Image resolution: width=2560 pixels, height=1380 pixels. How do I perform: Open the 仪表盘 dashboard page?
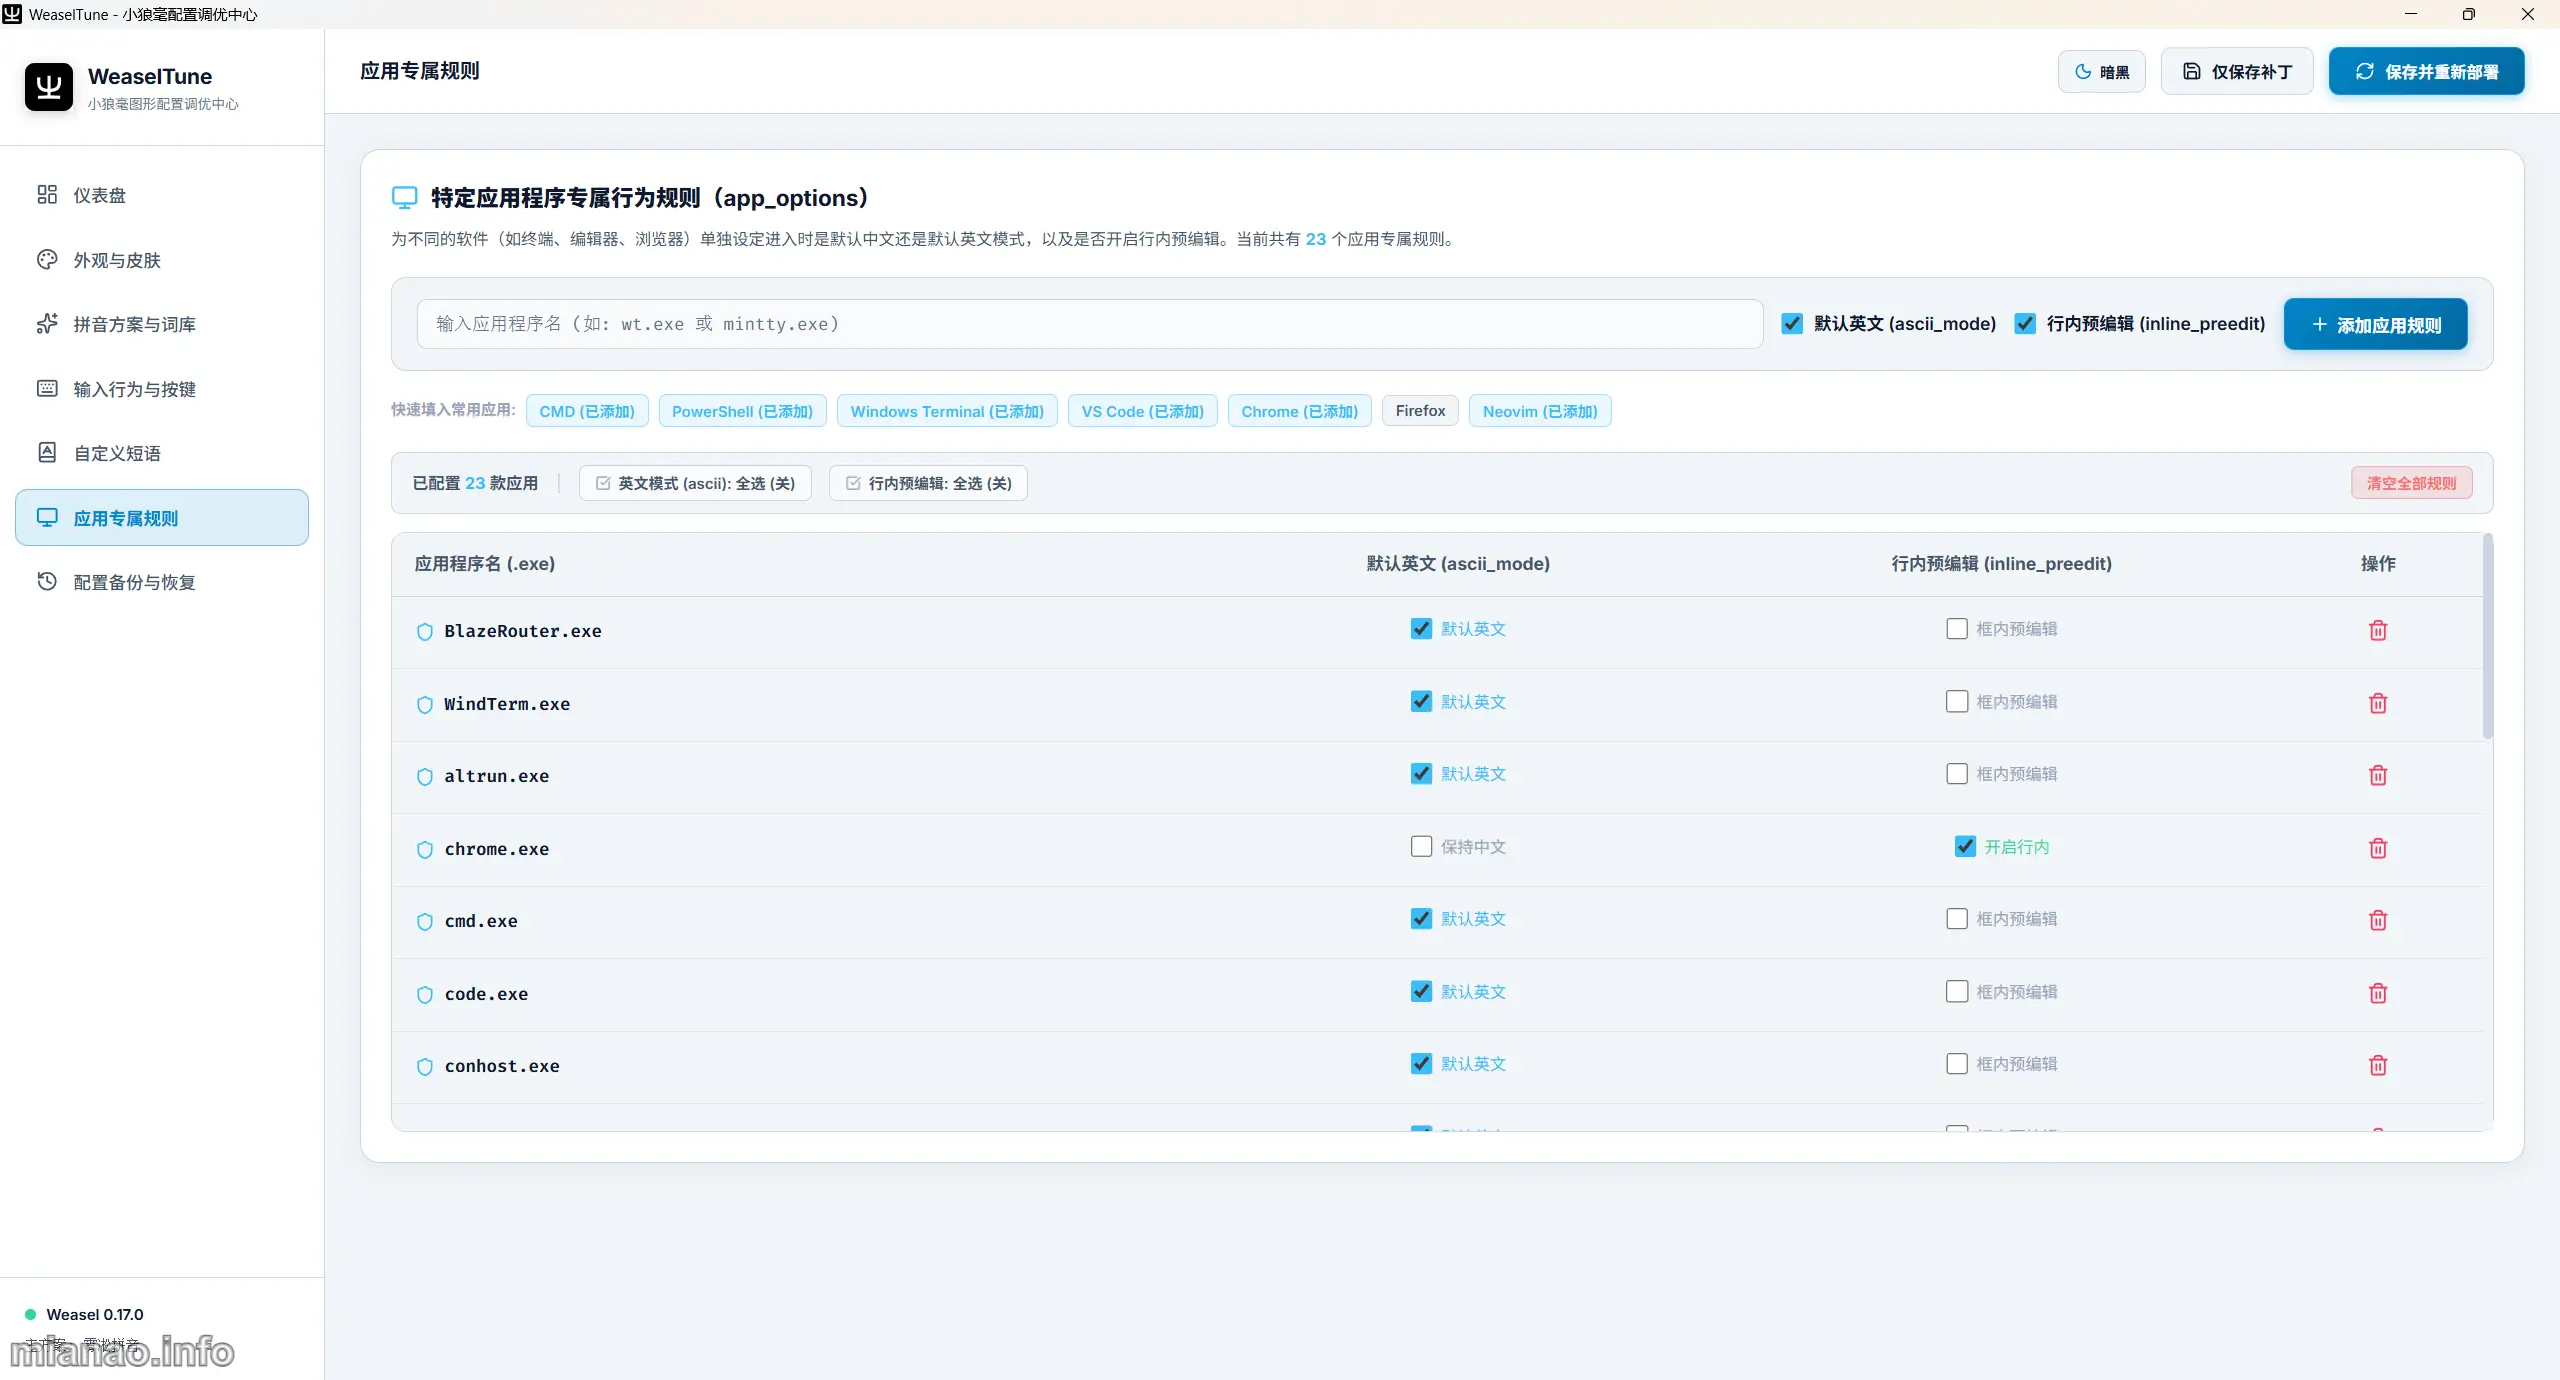click(162, 195)
